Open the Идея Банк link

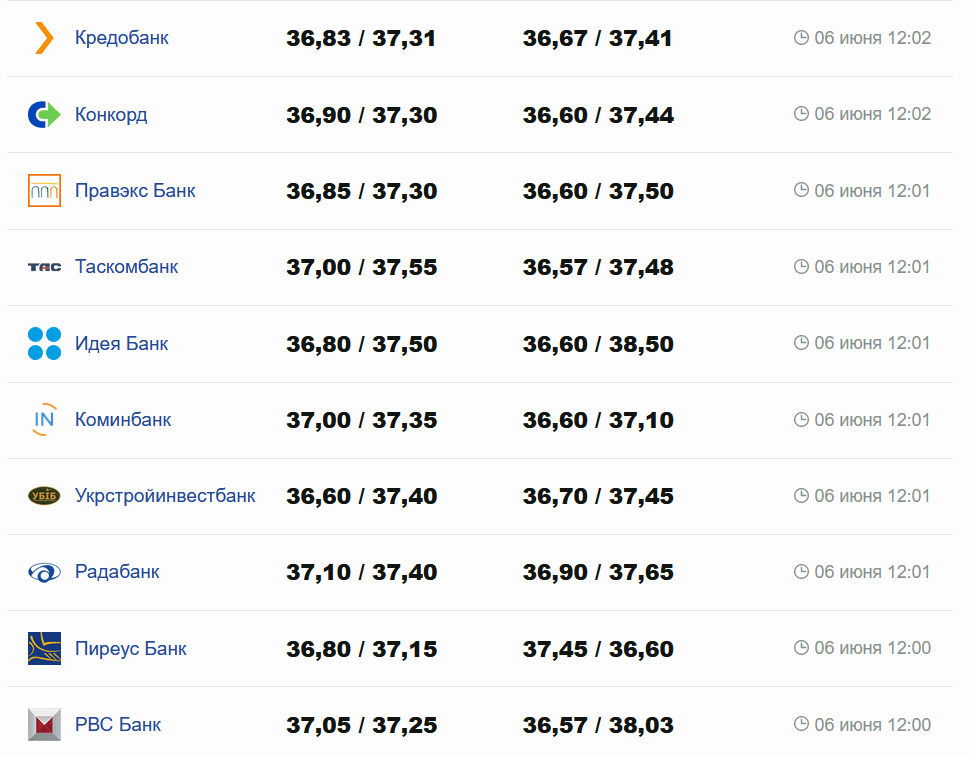coord(122,344)
